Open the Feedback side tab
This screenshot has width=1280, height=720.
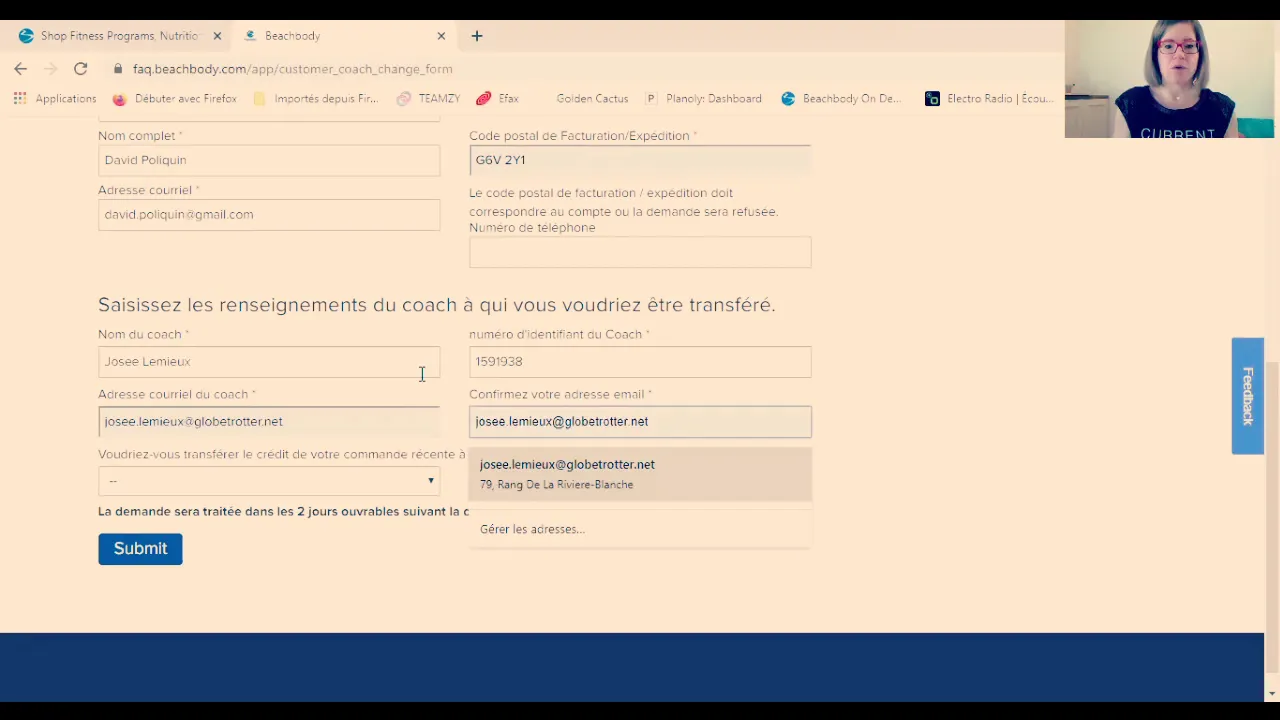click(x=1248, y=396)
